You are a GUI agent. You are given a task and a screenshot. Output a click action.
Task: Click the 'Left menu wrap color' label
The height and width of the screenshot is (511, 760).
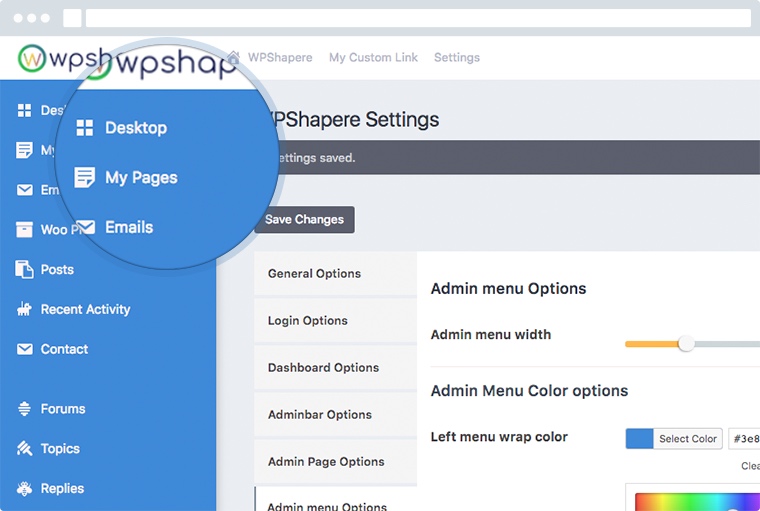(499, 437)
